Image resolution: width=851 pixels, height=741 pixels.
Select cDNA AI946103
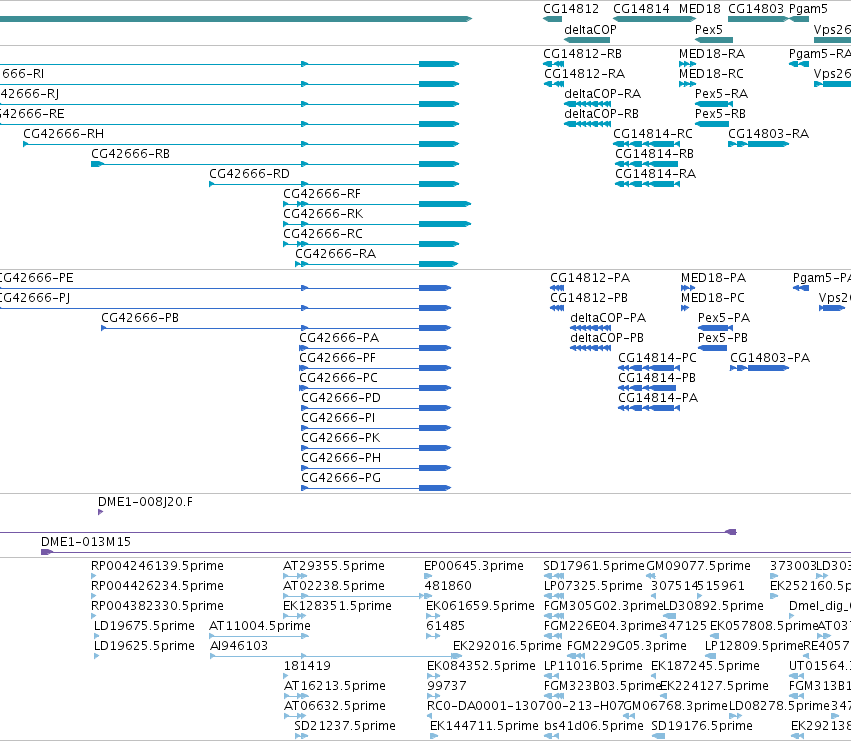point(239,646)
